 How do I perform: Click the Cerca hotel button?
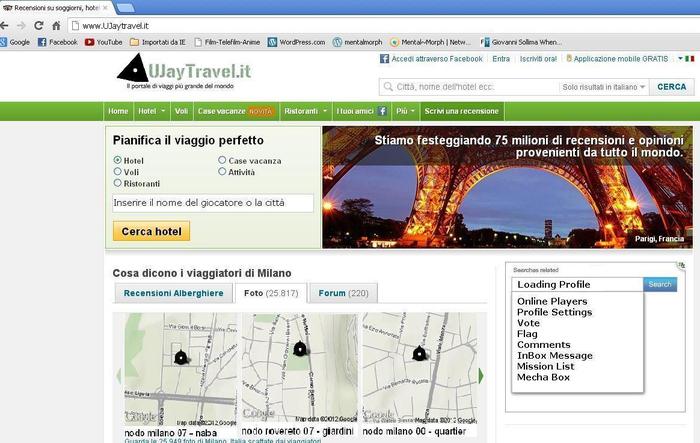click(151, 231)
